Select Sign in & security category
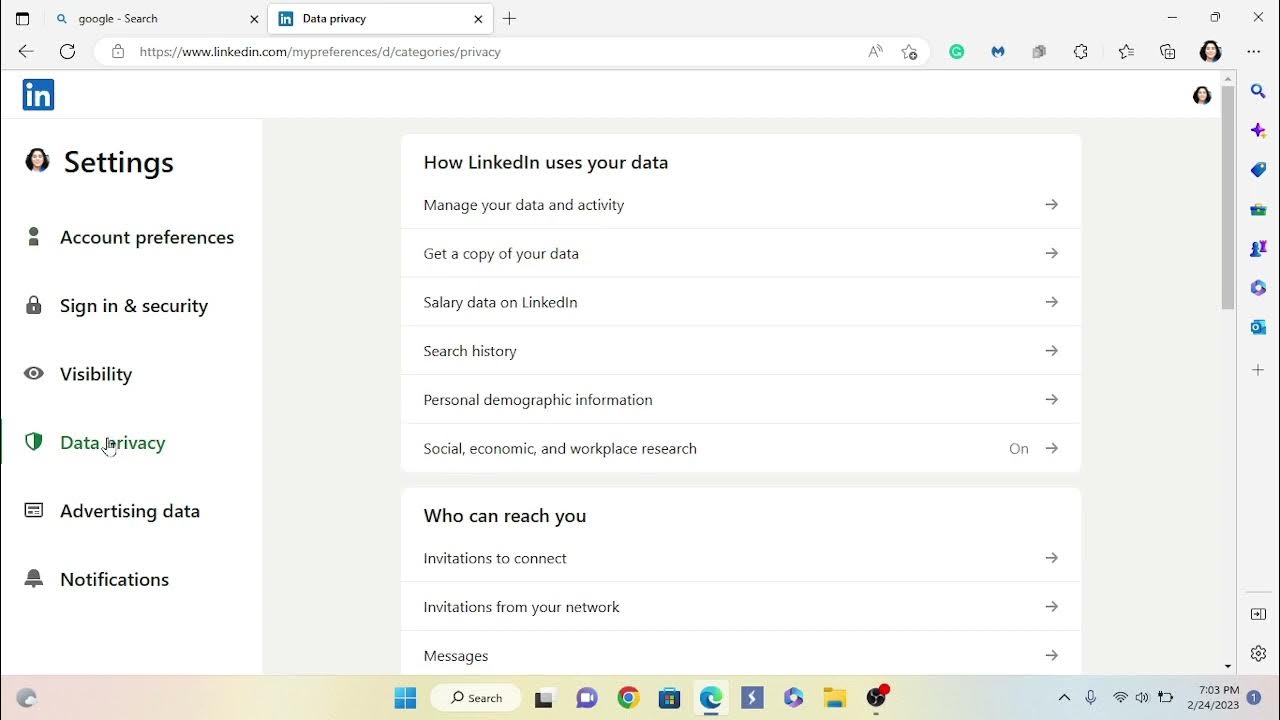Image resolution: width=1280 pixels, height=720 pixels. click(134, 306)
